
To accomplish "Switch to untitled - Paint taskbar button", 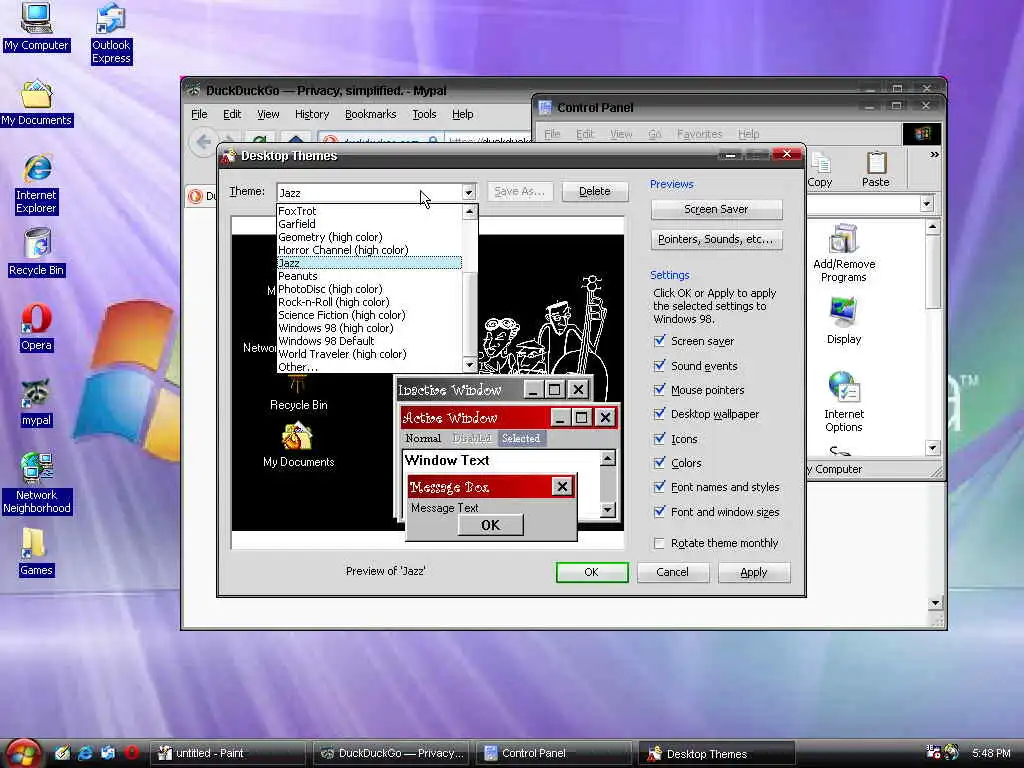I will click(229, 754).
